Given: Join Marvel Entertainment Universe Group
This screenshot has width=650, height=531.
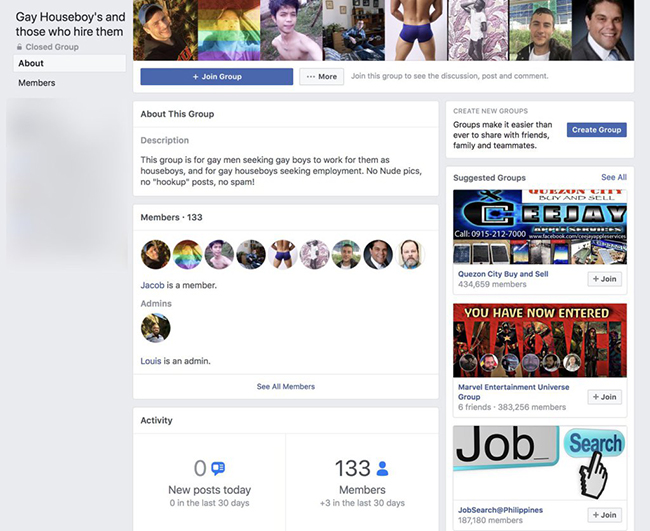Looking at the screenshot, I should [x=604, y=397].
